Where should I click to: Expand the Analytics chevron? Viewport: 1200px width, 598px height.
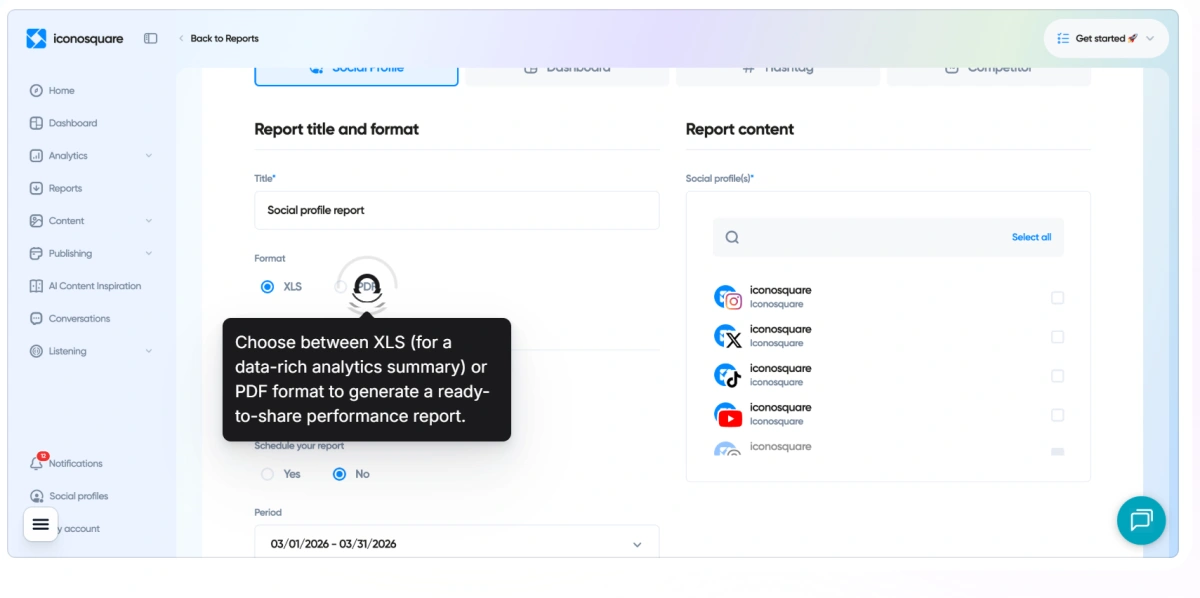pos(149,155)
